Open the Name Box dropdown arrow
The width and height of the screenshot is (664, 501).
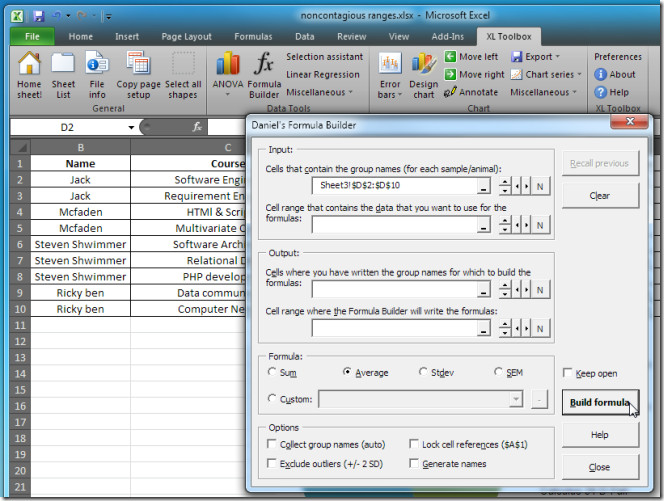pyautogui.click(x=131, y=127)
